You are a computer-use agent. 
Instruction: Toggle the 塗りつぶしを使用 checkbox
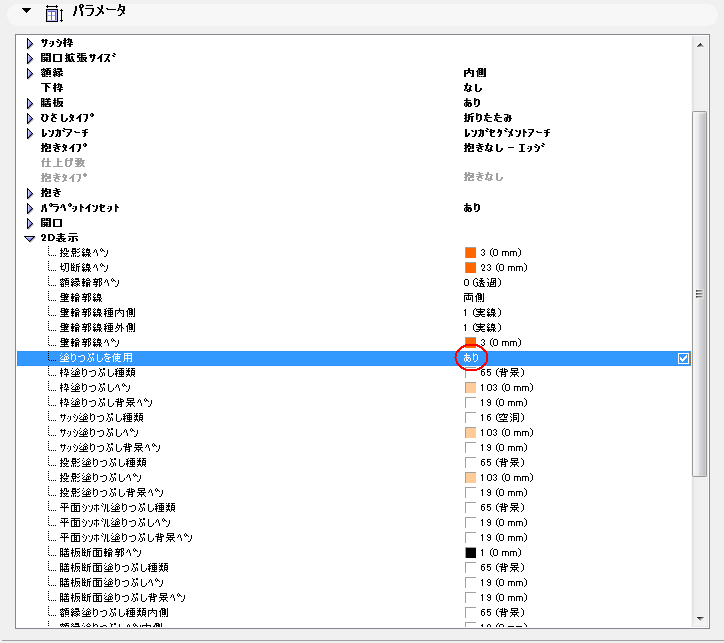click(x=683, y=358)
